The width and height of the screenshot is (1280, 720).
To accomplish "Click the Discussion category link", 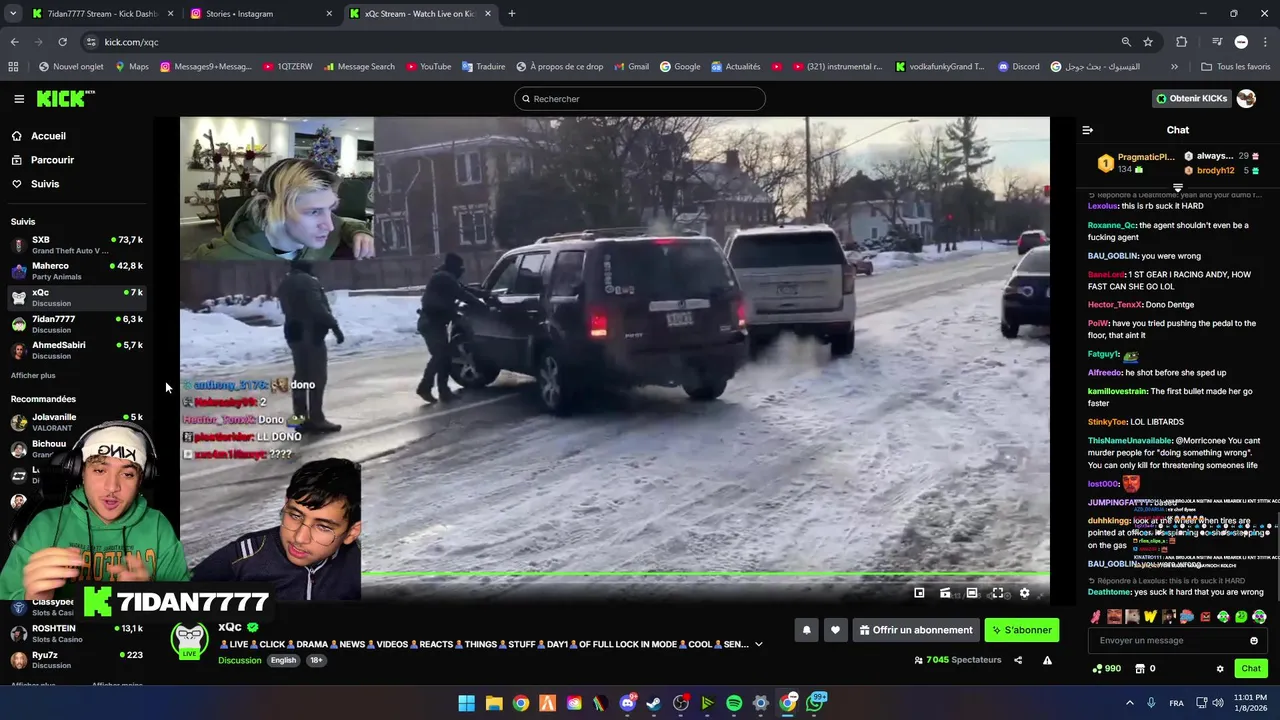I will pyautogui.click(x=239, y=660).
